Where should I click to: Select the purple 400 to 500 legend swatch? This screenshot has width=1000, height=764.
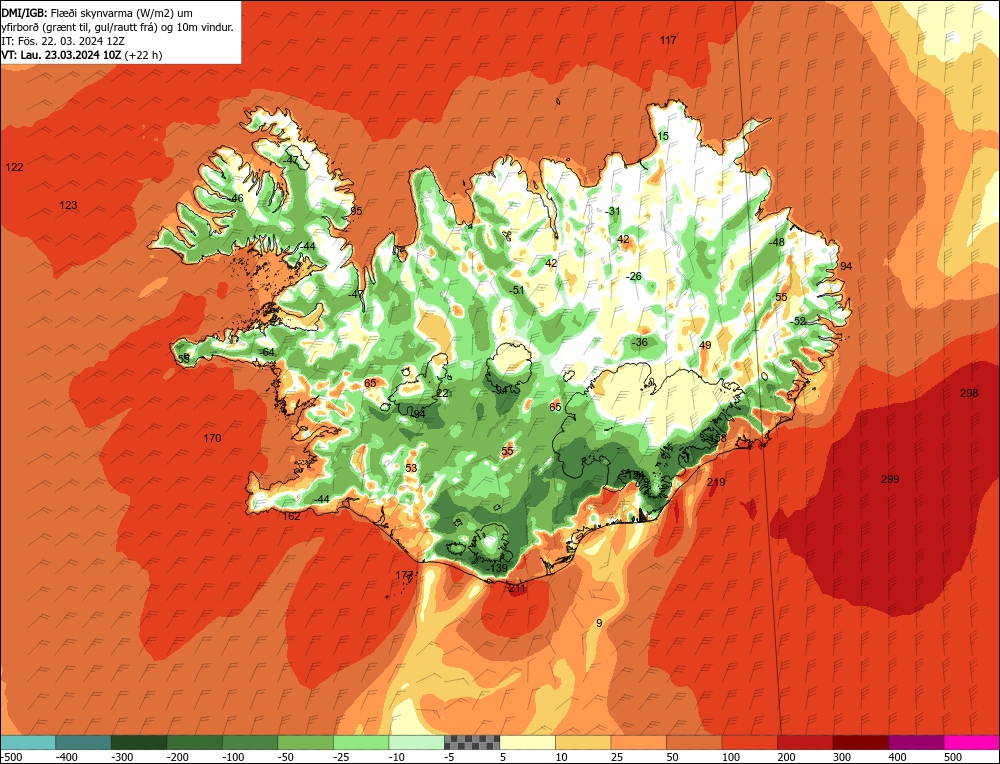916,742
